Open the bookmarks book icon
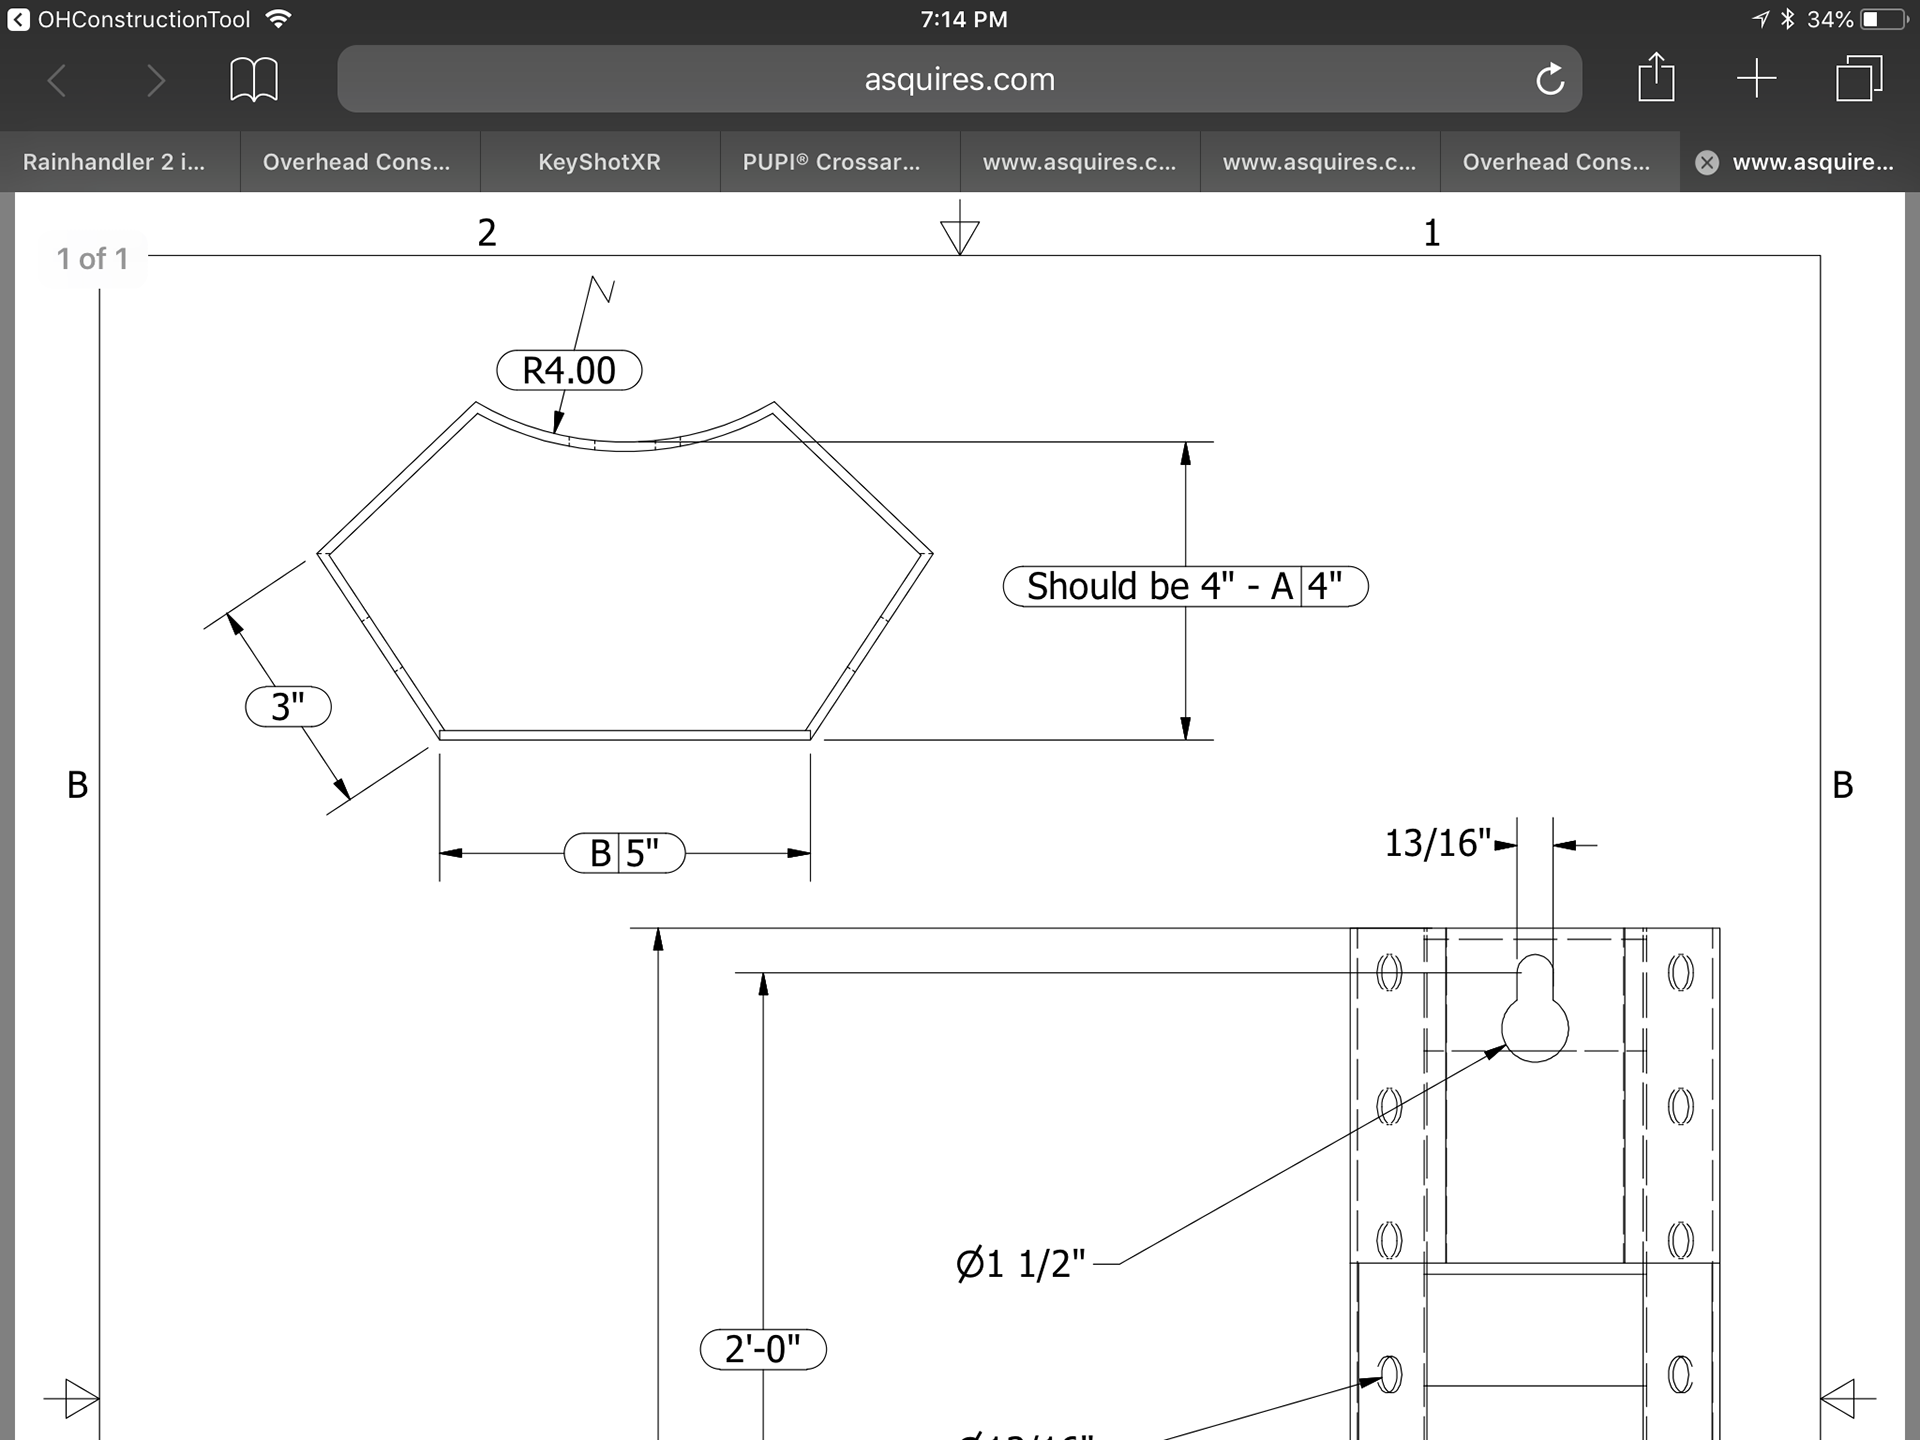 tap(254, 80)
